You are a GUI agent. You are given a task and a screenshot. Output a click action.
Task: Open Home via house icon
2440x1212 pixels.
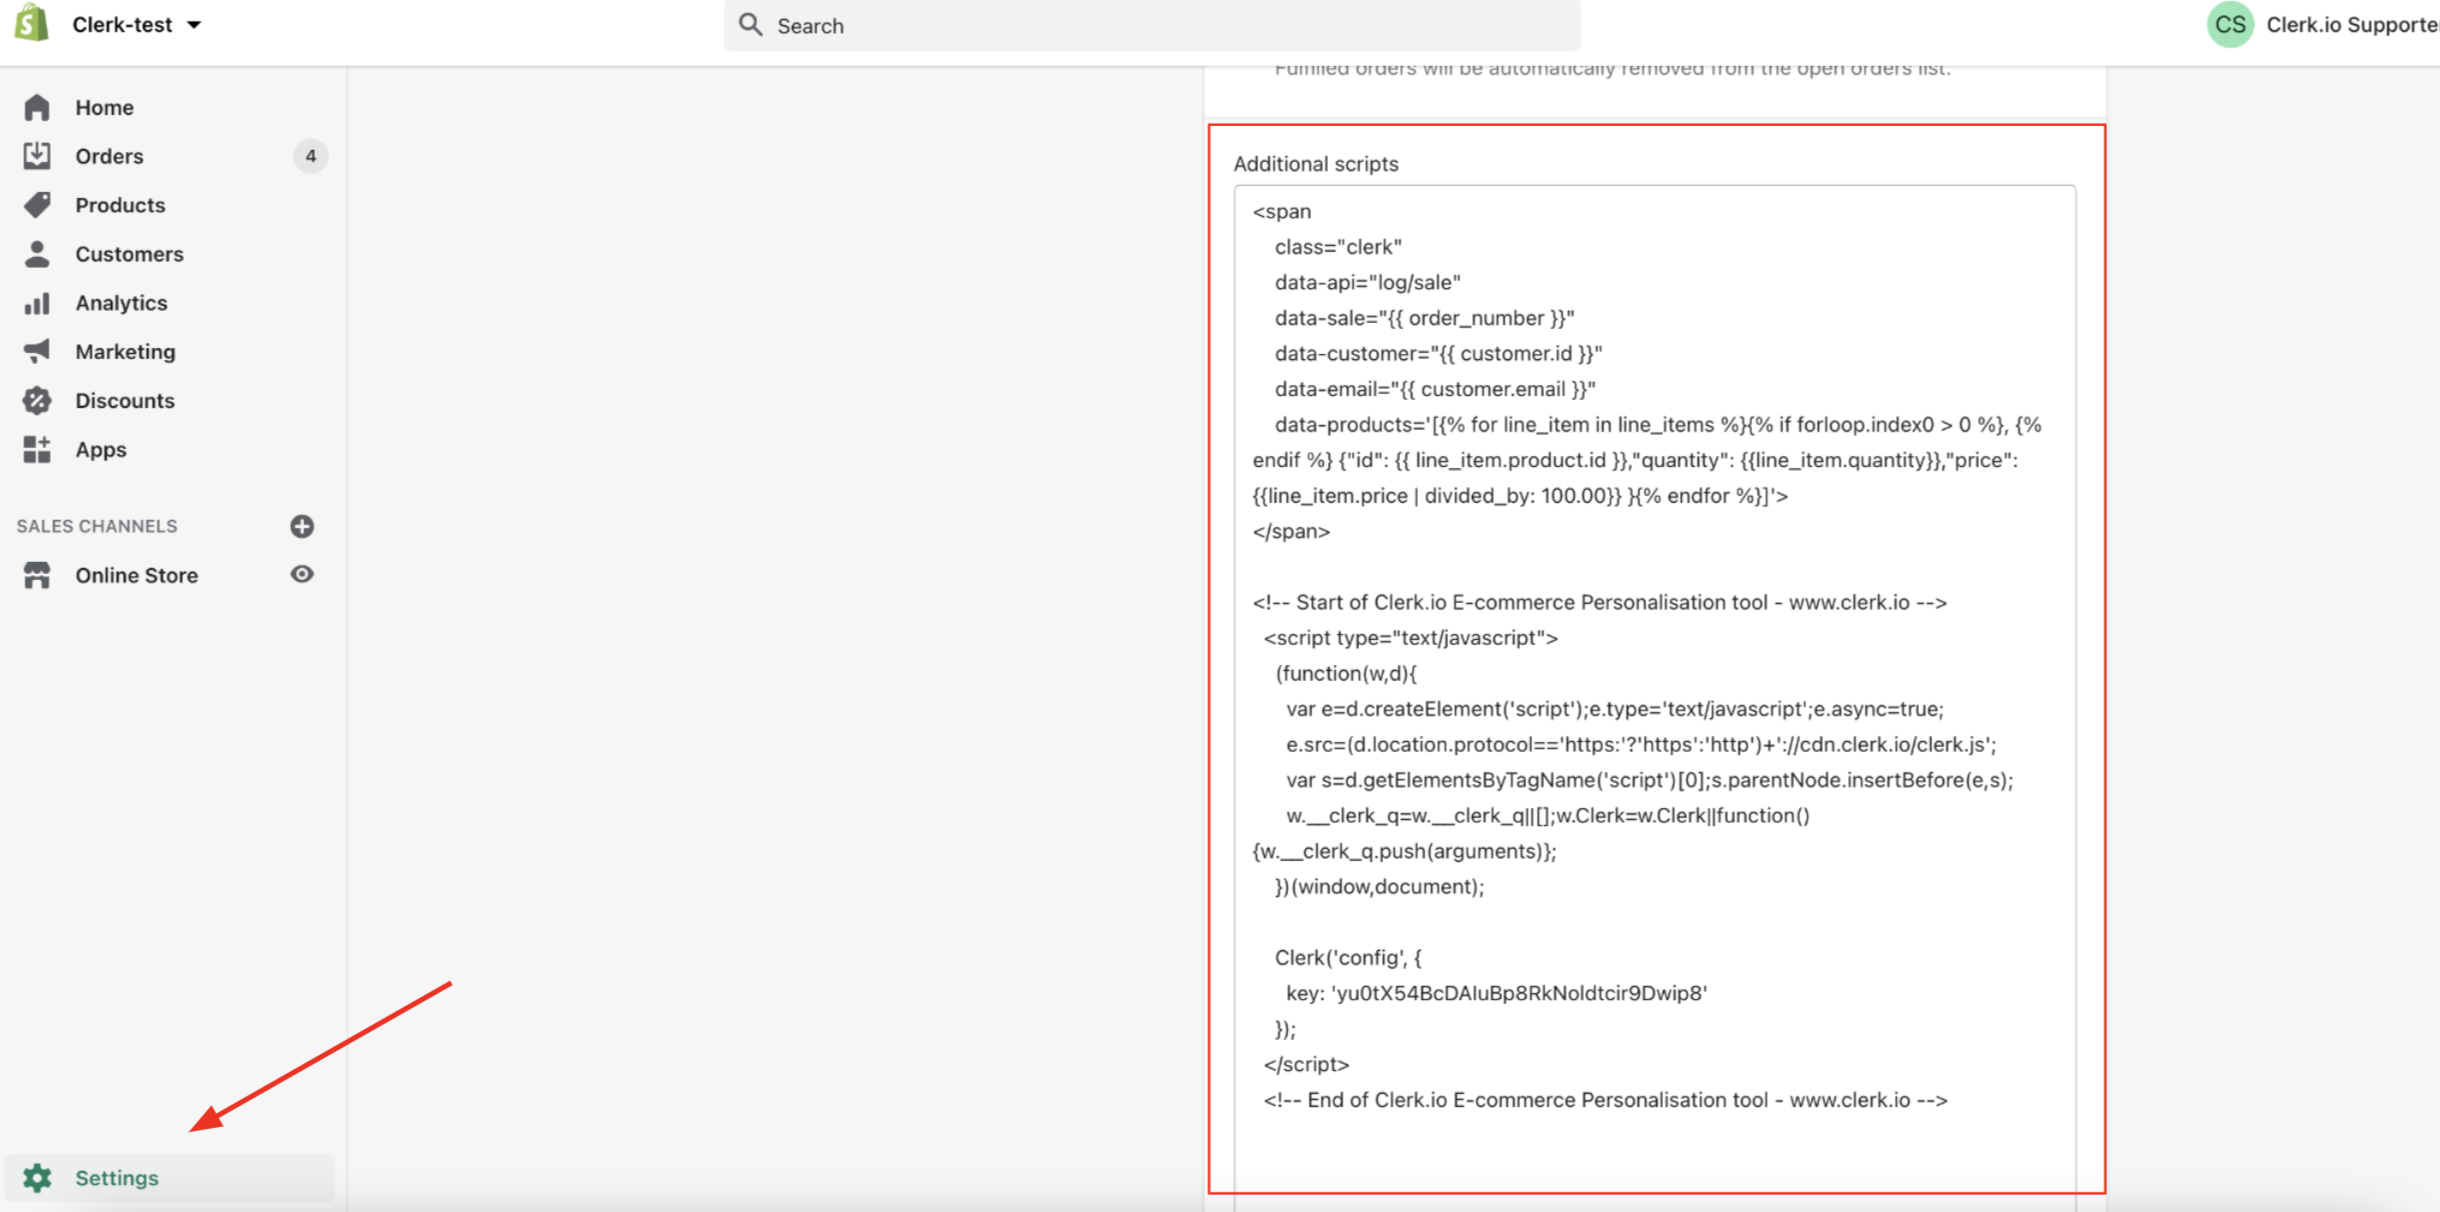[37, 107]
